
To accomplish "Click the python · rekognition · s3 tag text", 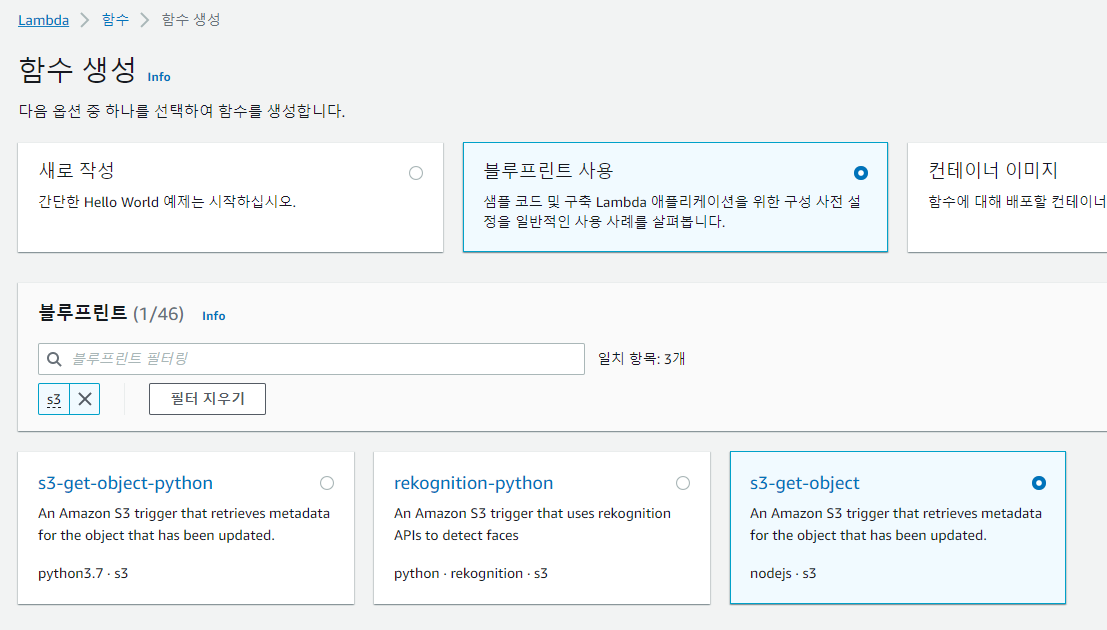I will (471, 573).
